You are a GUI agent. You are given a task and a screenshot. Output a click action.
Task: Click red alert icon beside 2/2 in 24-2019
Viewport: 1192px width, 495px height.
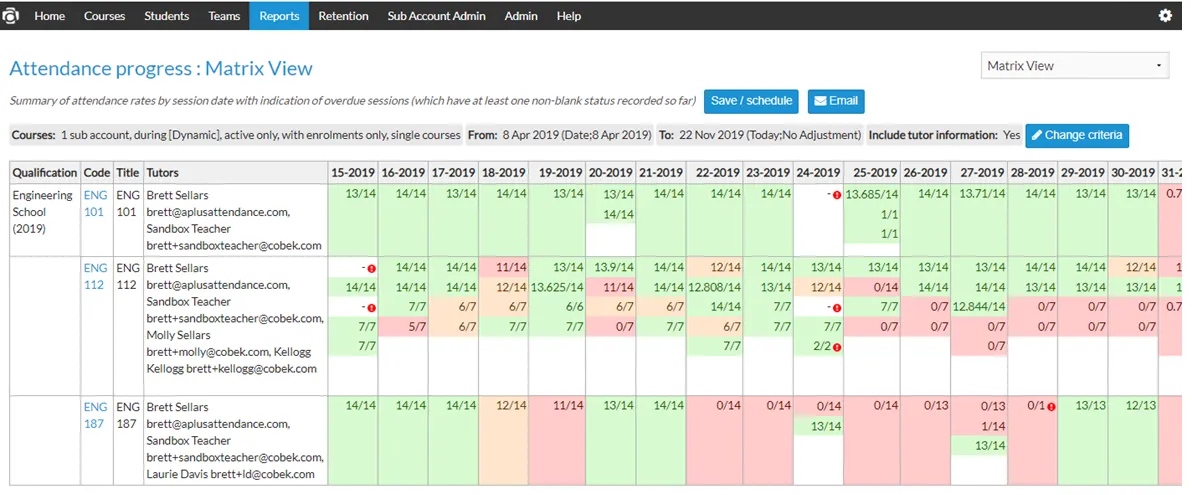pos(836,347)
